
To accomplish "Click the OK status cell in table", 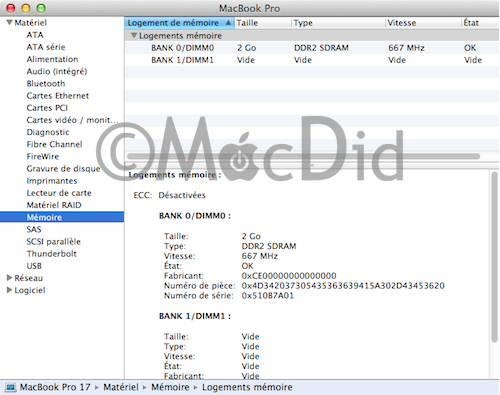I will 470,48.
